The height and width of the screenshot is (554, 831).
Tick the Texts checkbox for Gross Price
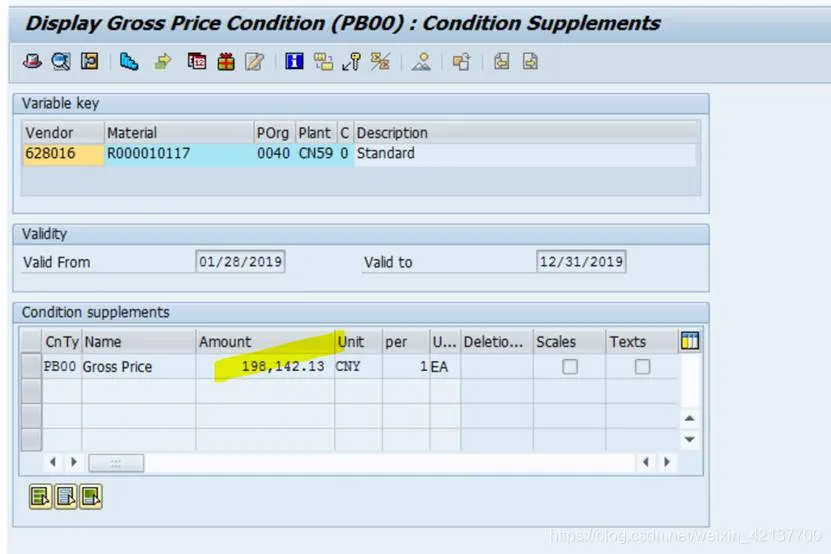[642, 366]
